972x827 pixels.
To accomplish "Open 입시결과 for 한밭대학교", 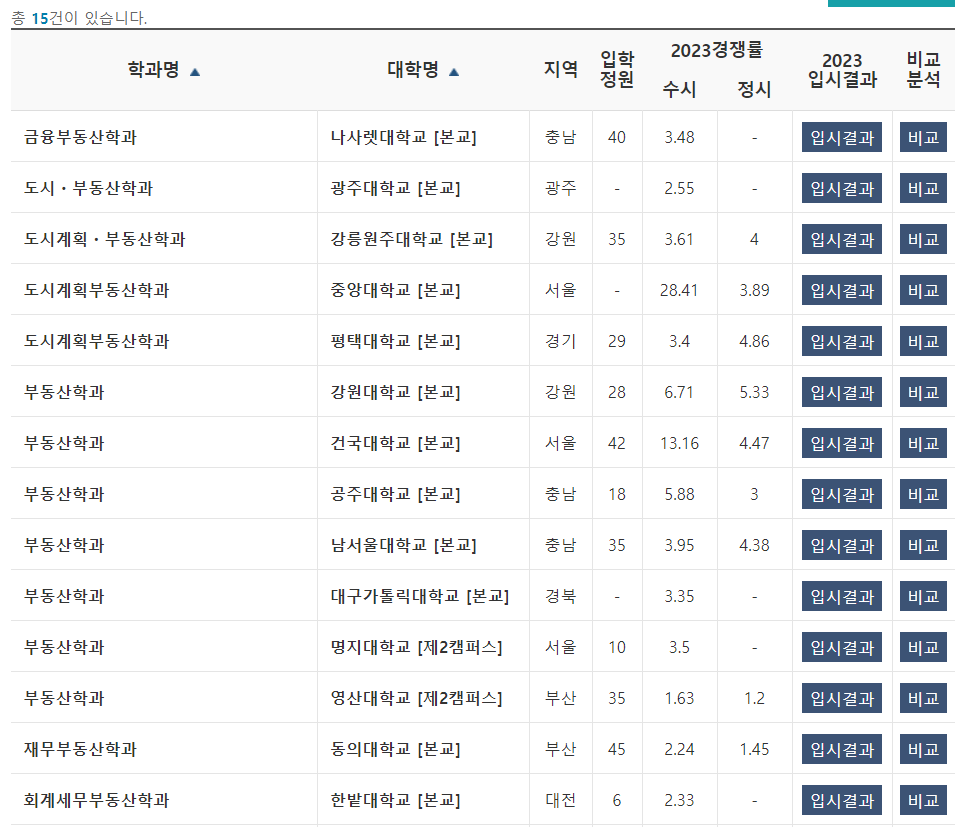I will click(842, 800).
